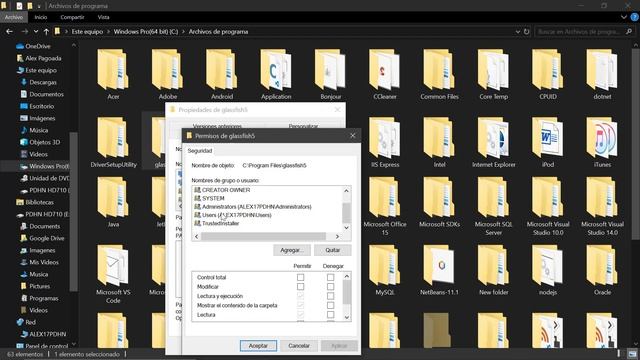The height and width of the screenshot is (360, 640).
Task: Select the Microsoft Office 15 folder
Action: point(384,206)
